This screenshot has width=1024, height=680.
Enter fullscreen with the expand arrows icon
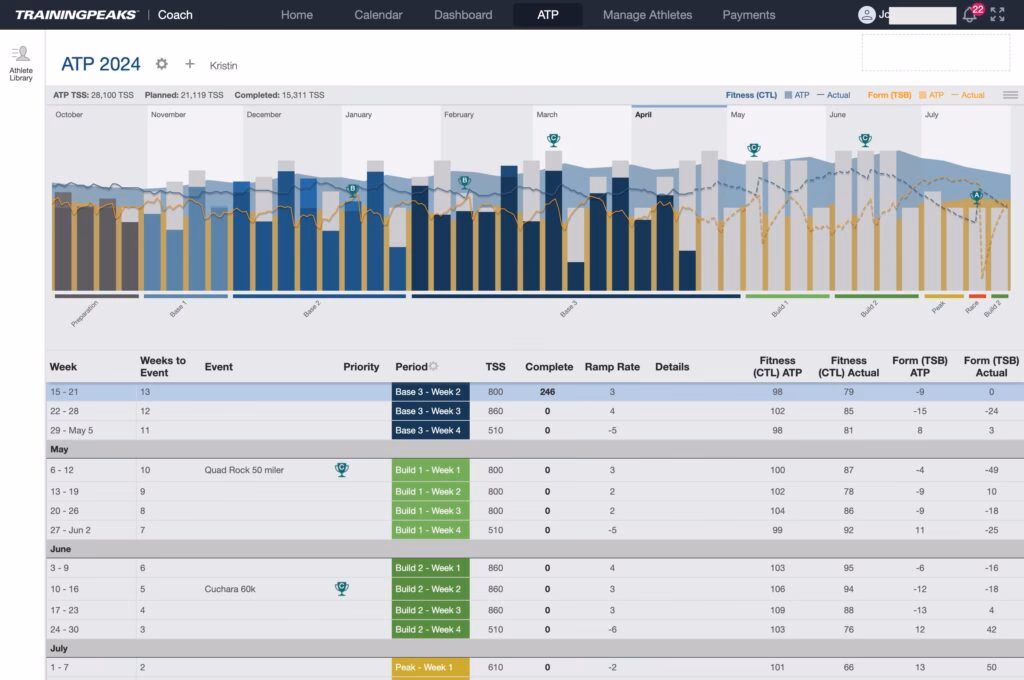(998, 15)
